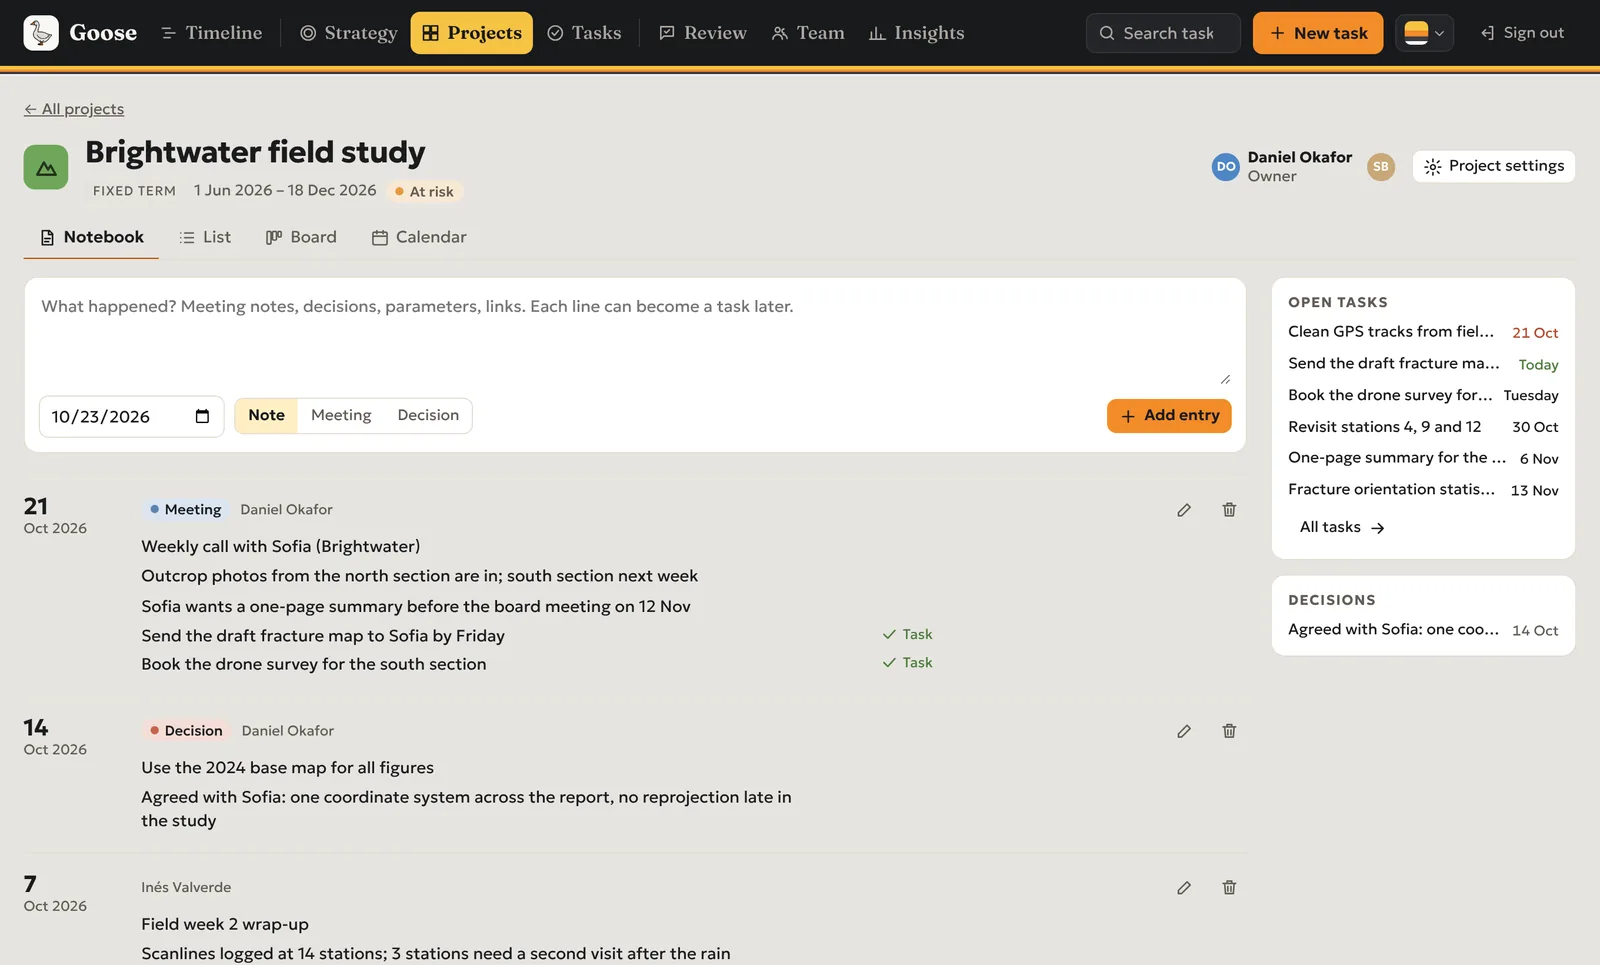Click the Add entry button
Screen dimensions: 1600x965
[x=1169, y=416]
